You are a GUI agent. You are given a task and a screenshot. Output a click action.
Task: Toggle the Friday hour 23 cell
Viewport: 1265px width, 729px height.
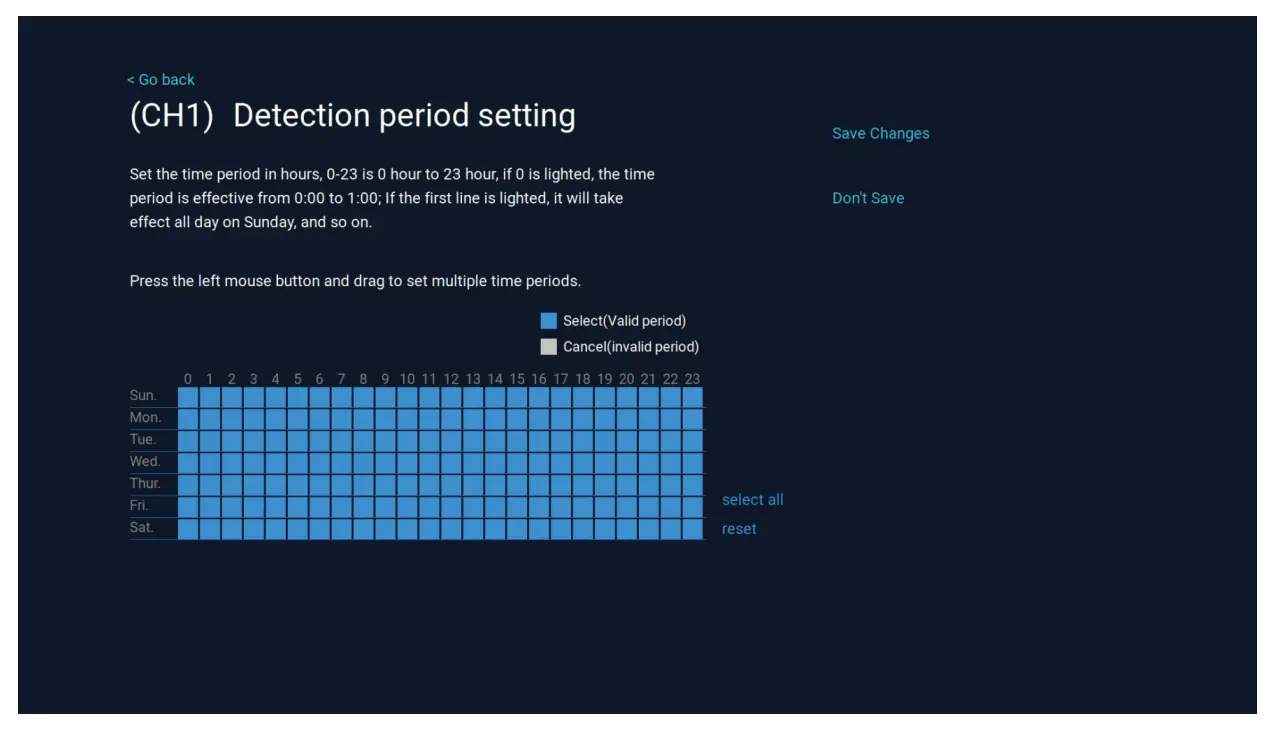pyautogui.click(x=692, y=506)
